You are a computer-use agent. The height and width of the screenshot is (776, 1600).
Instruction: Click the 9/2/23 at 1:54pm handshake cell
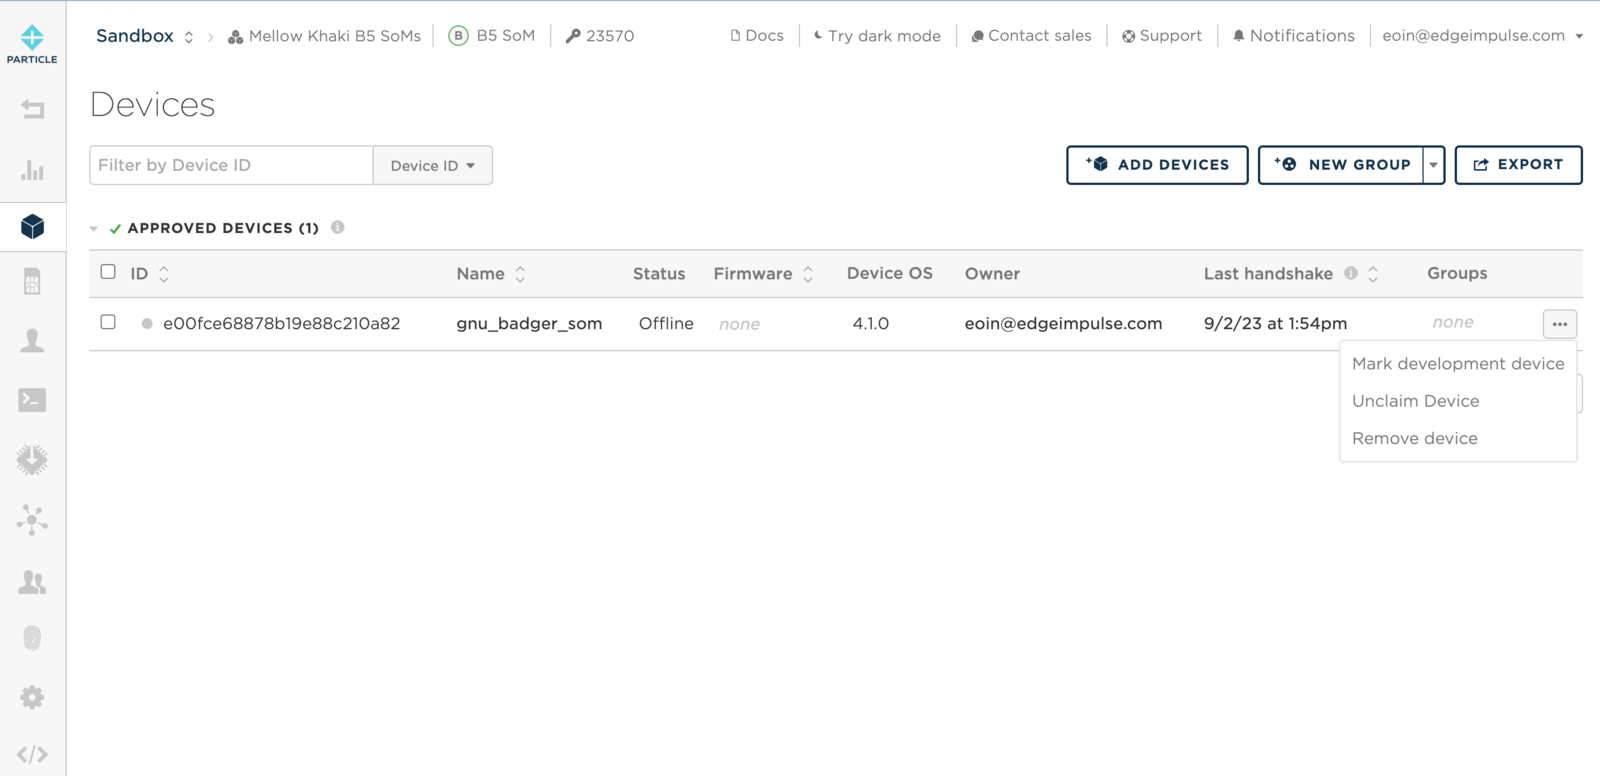click(1275, 324)
